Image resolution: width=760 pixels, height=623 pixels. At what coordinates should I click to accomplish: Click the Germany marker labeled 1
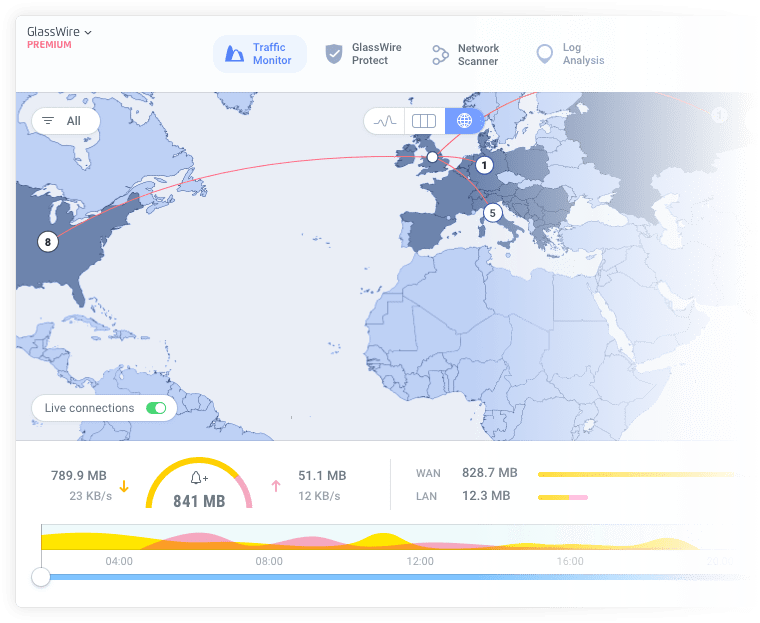pyautogui.click(x=484, y=165)
